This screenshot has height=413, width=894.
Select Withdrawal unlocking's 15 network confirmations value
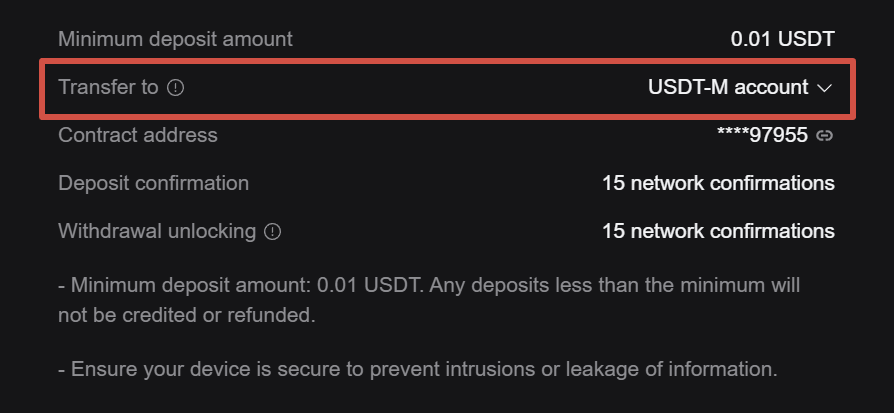718,231
